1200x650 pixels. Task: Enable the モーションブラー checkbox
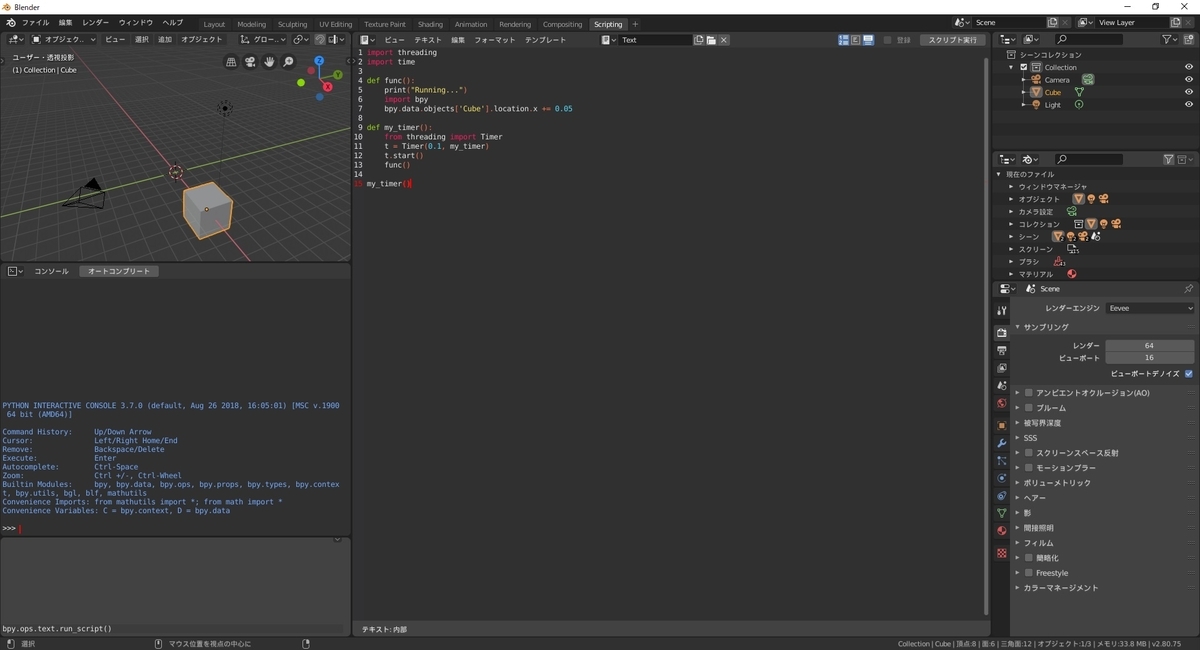click(x=1028, y=468)
